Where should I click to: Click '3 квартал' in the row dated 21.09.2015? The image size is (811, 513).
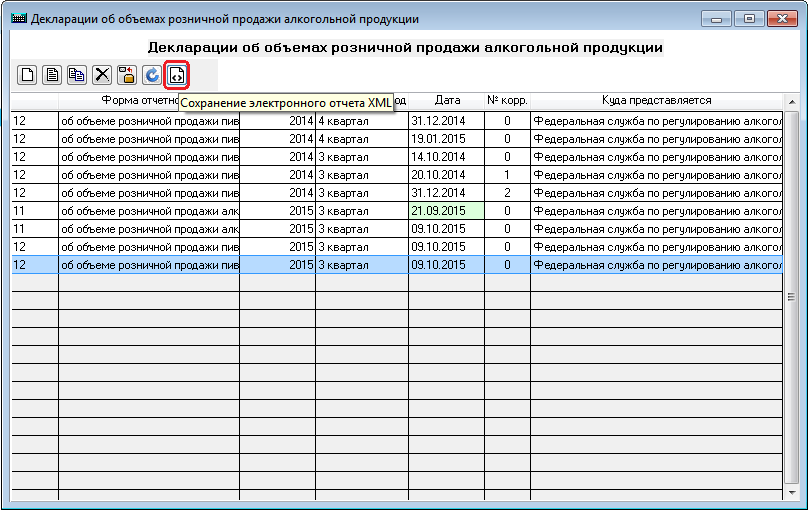(x=362, y=211)
